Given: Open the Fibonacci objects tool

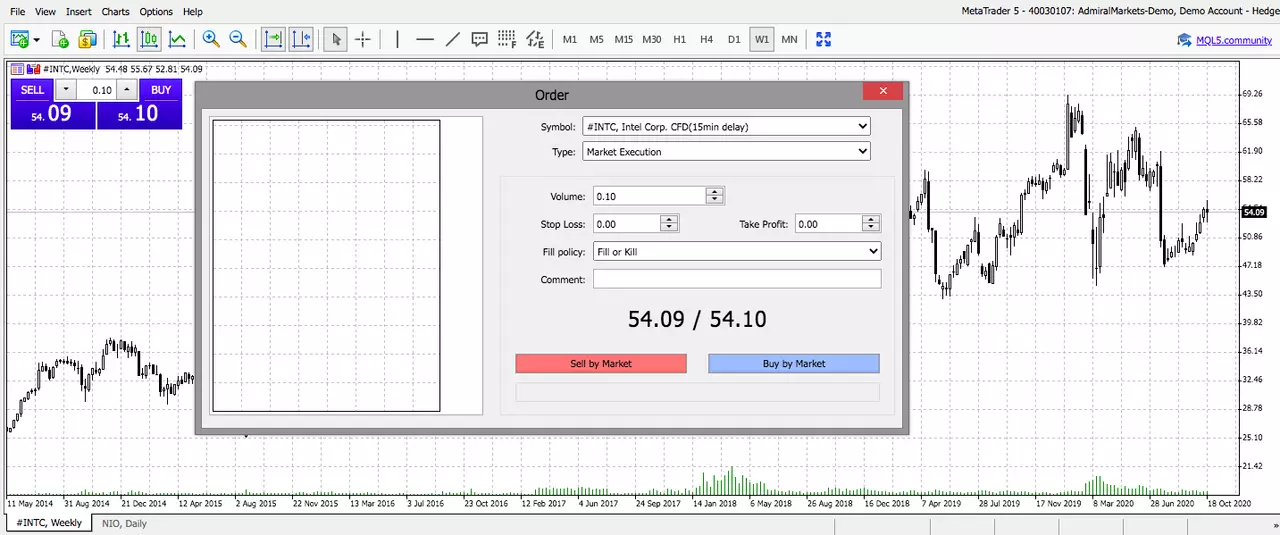Looking at the screenshot, I should pyautogui.click(x=507, y=40).
